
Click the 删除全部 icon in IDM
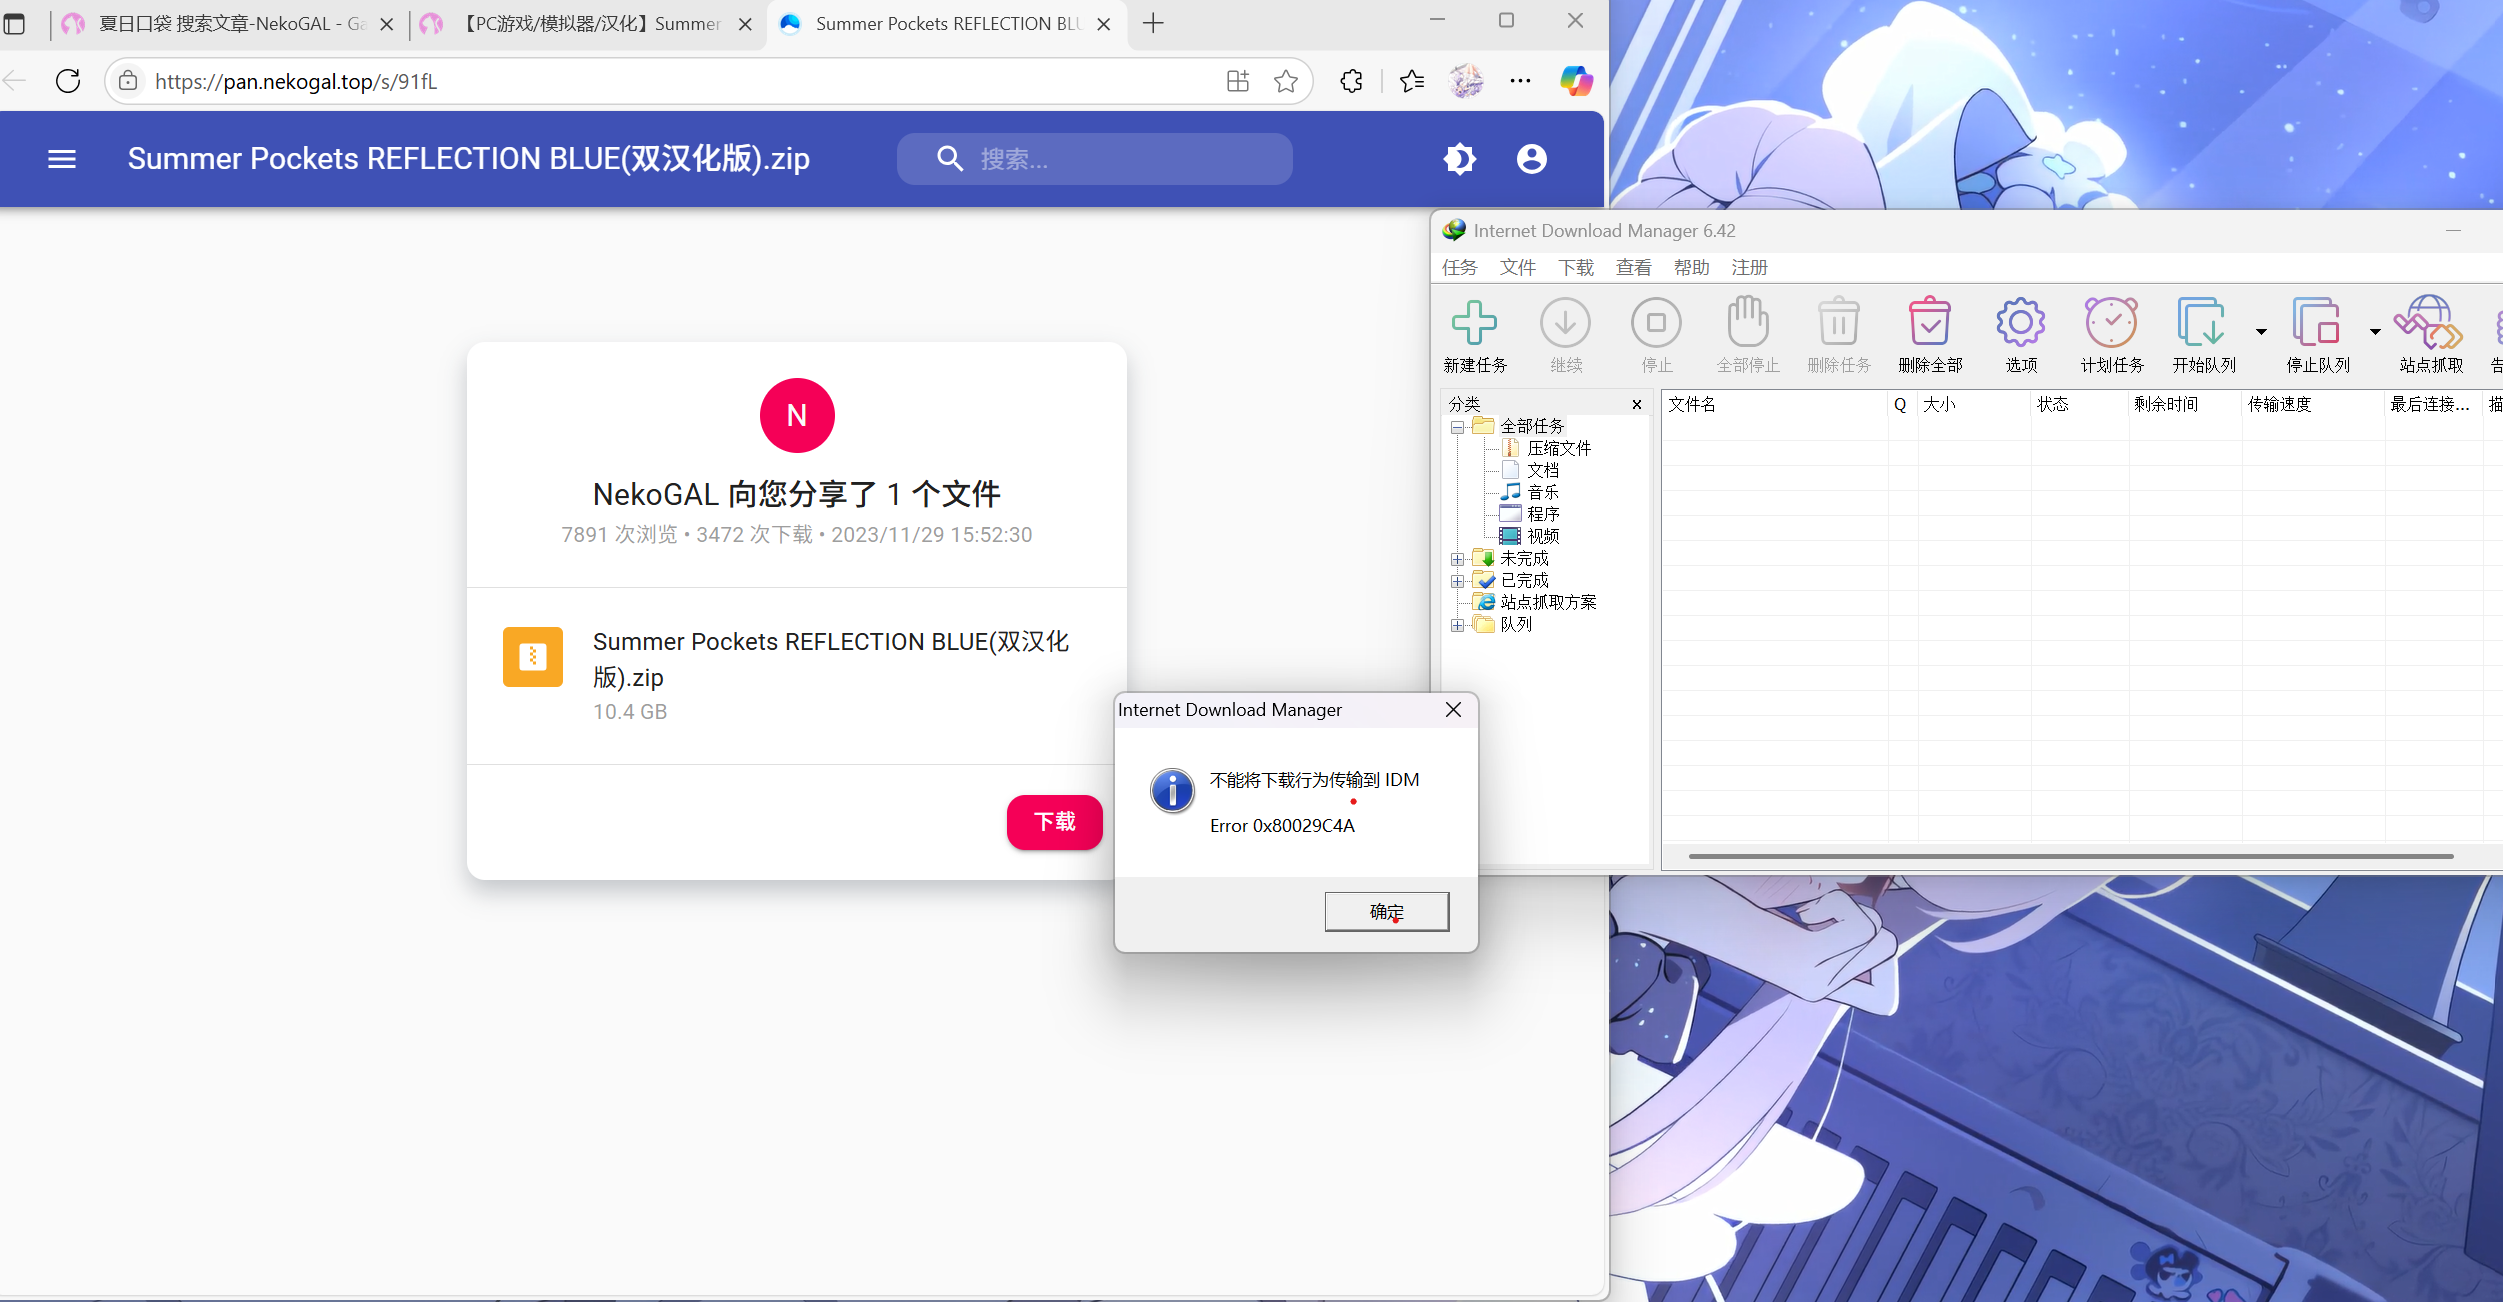click(1932, 330)
